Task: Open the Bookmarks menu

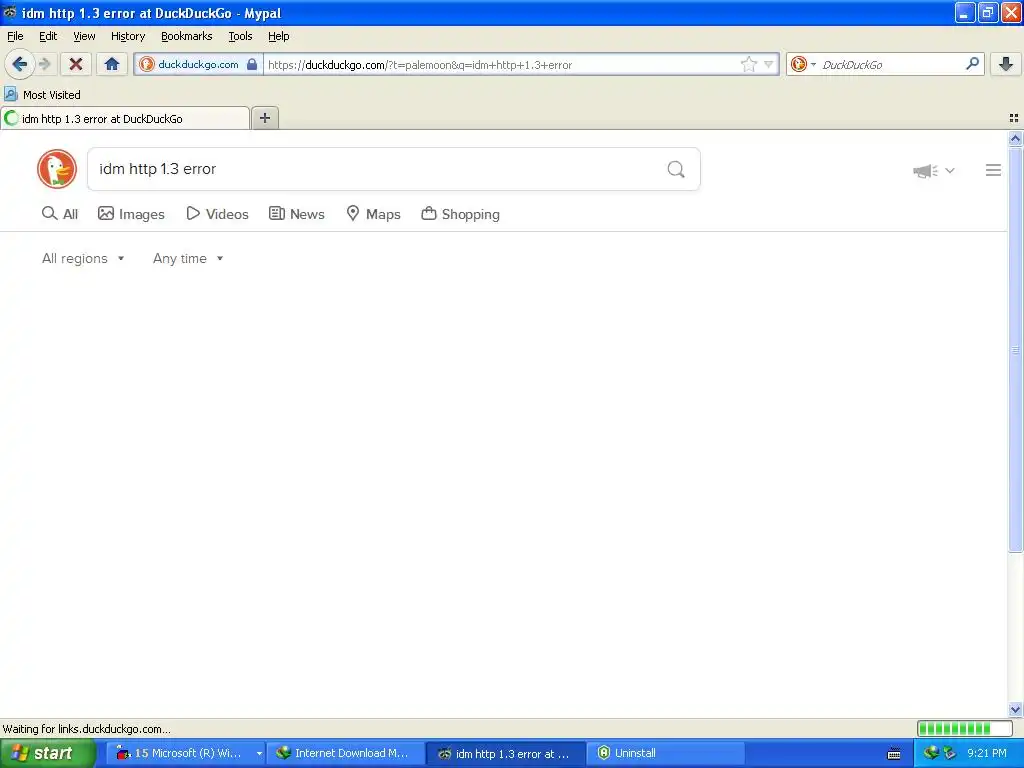Action: point(187,36)
